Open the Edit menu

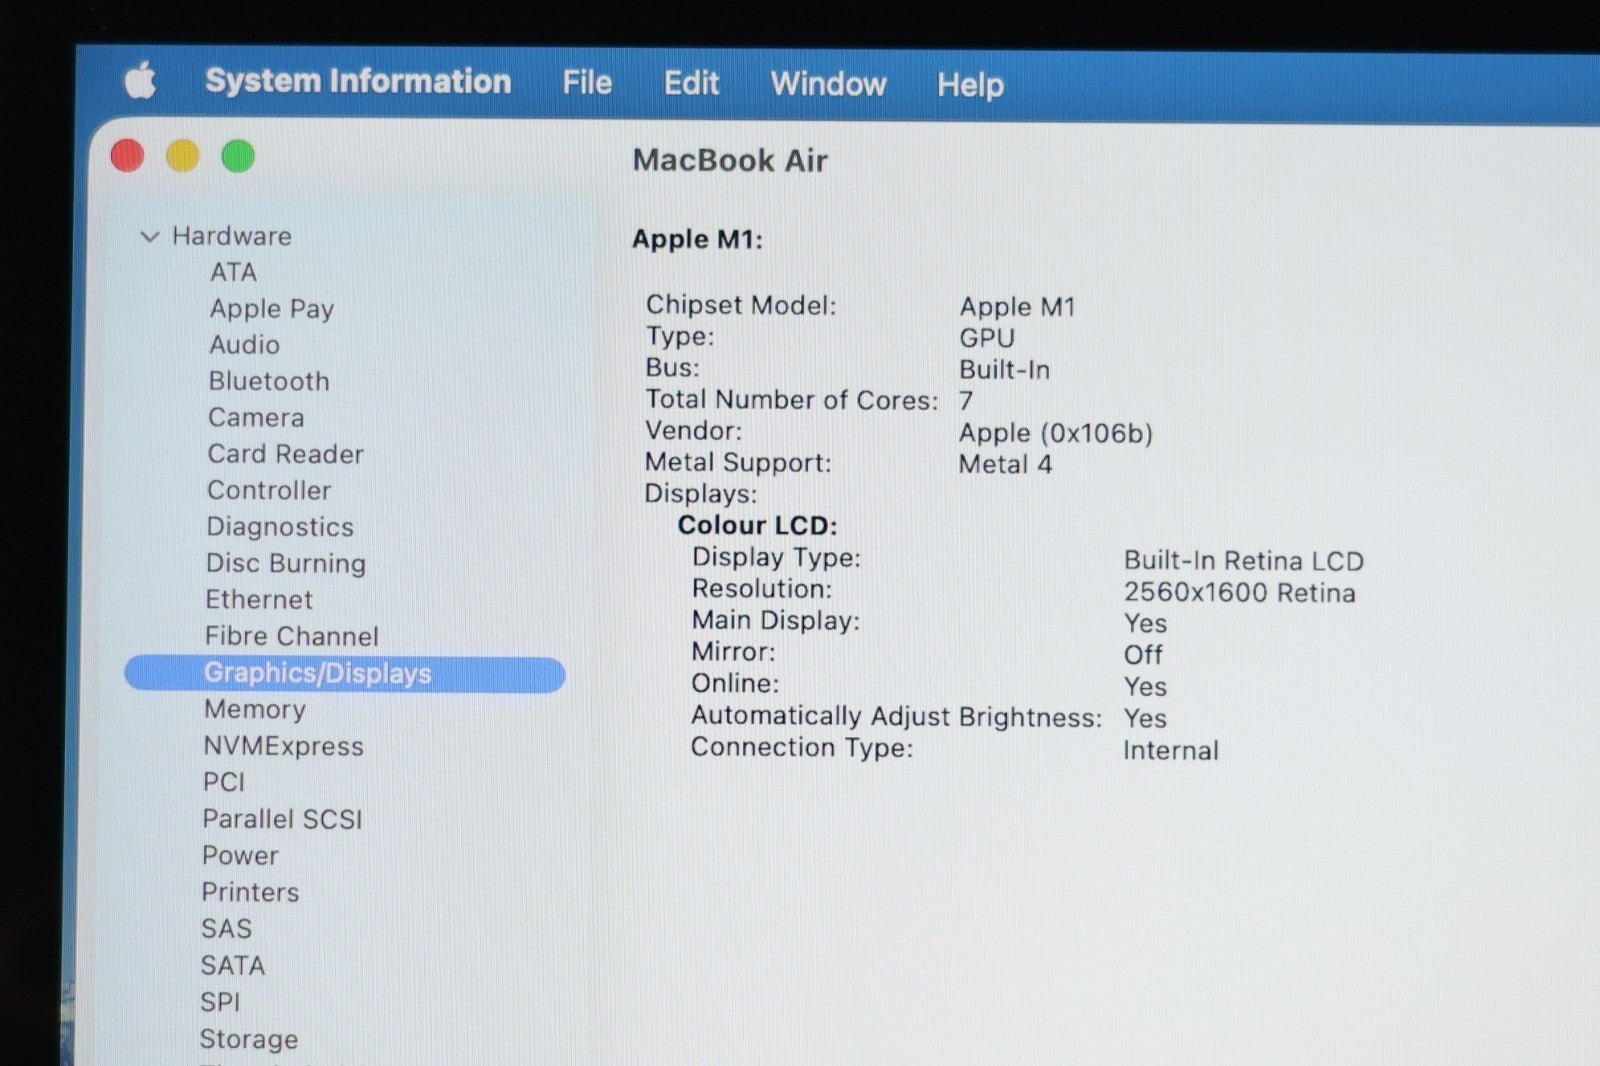(x=691, y=83)
